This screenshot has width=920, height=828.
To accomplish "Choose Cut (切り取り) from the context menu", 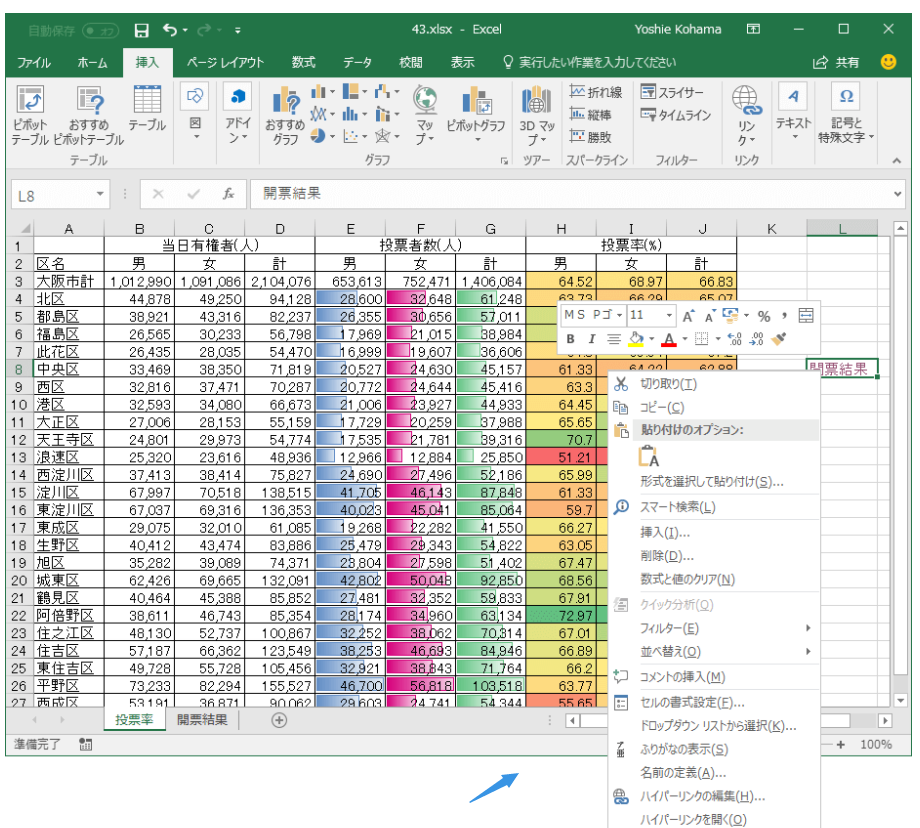I will 714,384.
